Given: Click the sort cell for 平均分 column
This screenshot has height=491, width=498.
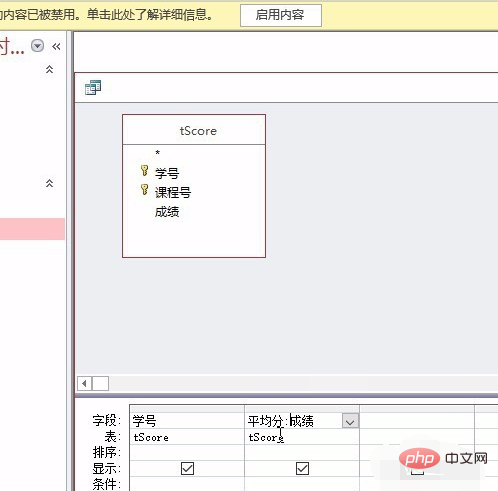Looking at the screenshot, I should [x=302, y=452].
